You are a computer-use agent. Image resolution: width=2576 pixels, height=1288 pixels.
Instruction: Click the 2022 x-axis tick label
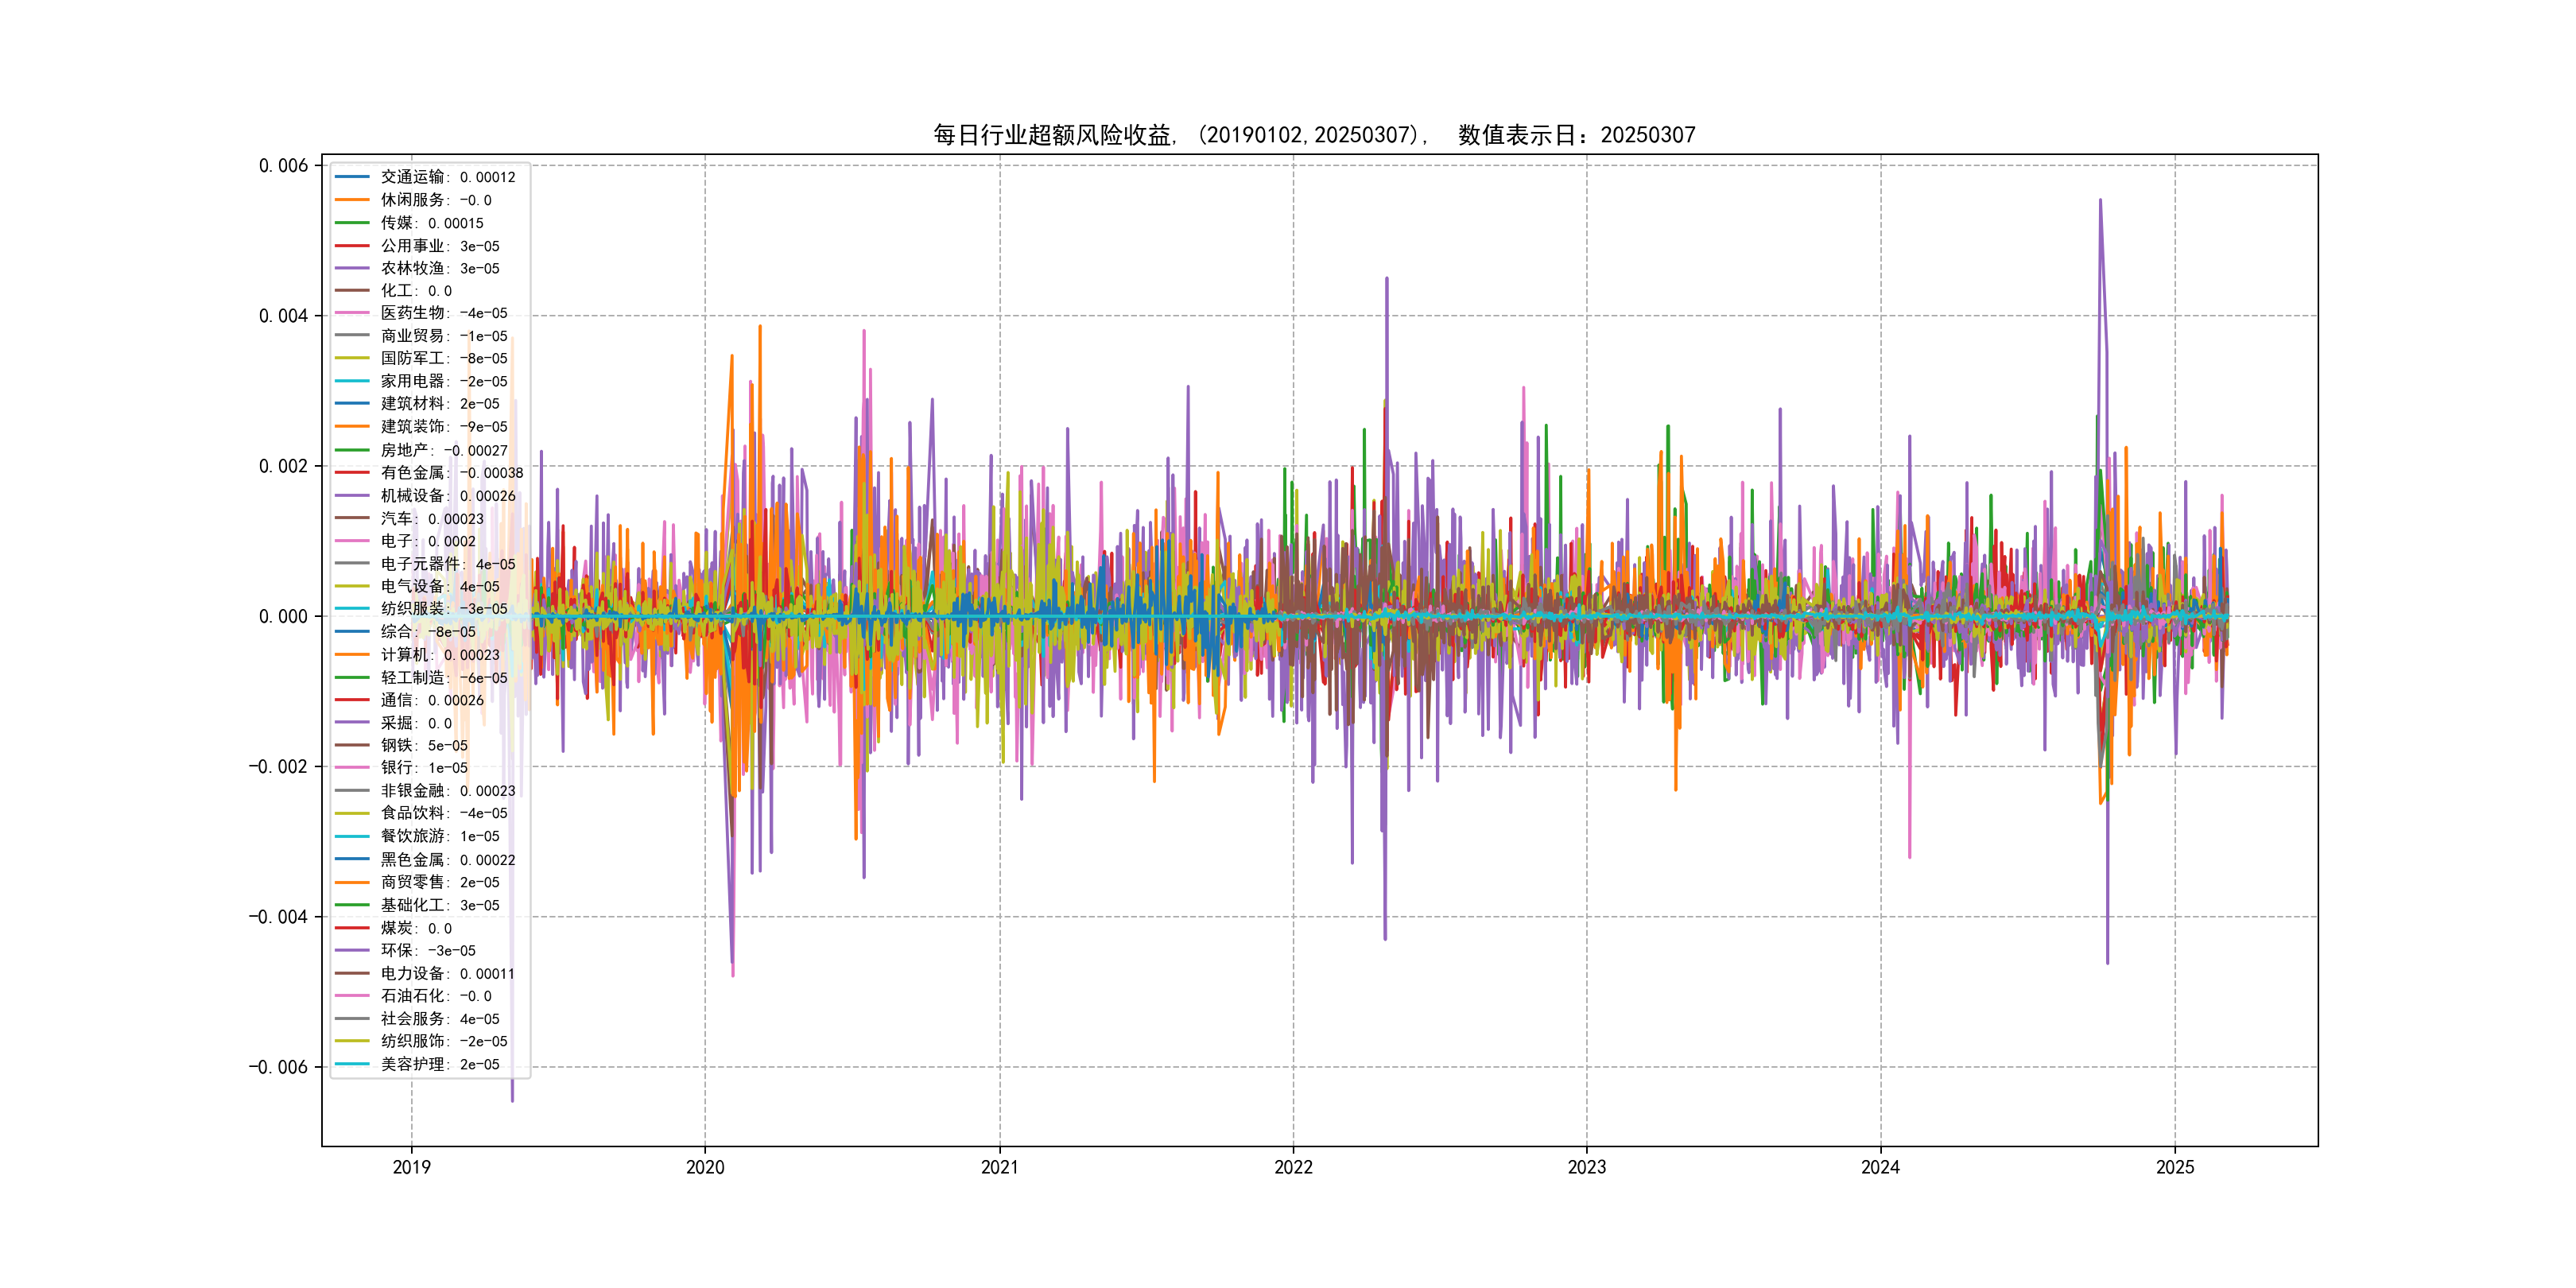coord(1293,1167)
